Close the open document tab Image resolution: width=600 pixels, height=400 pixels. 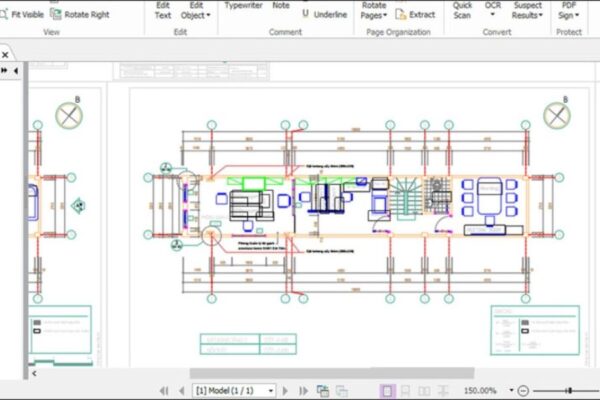5,53
